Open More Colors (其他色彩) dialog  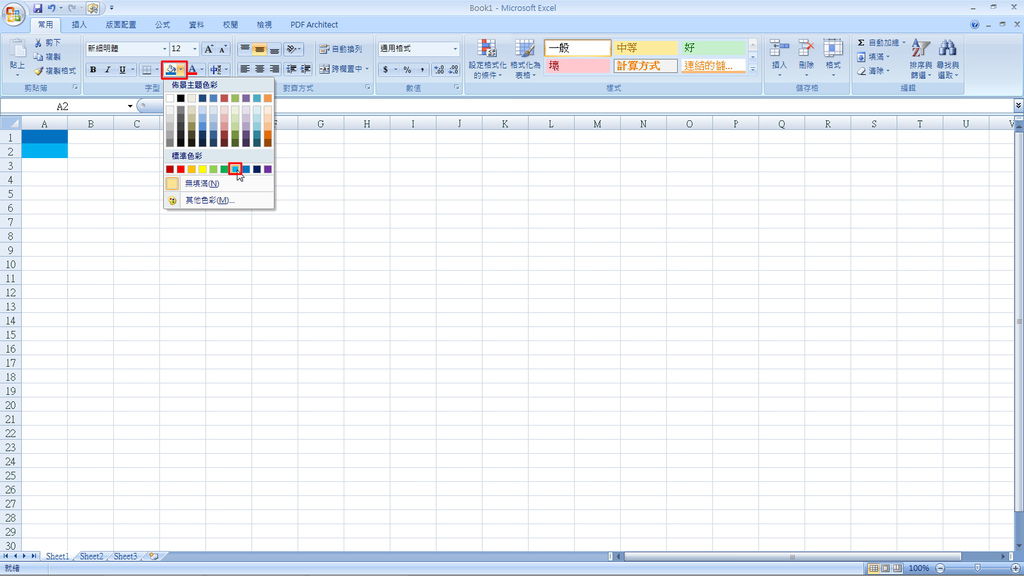click(x=219, y=200)
